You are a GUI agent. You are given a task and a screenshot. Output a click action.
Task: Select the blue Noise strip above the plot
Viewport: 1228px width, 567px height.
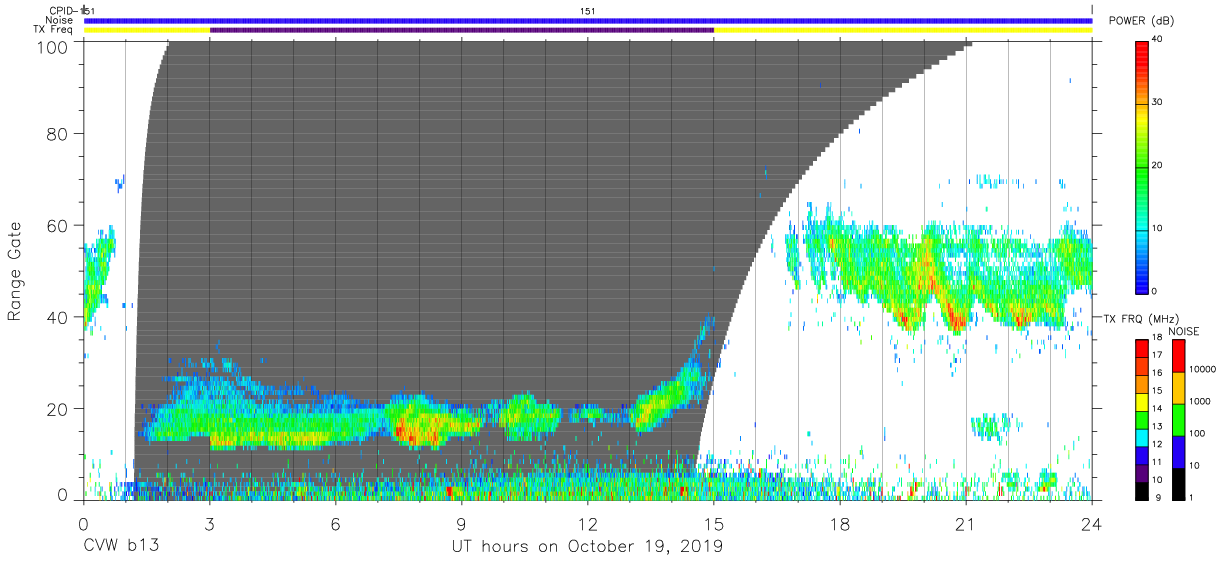click(x=588, y=20)
